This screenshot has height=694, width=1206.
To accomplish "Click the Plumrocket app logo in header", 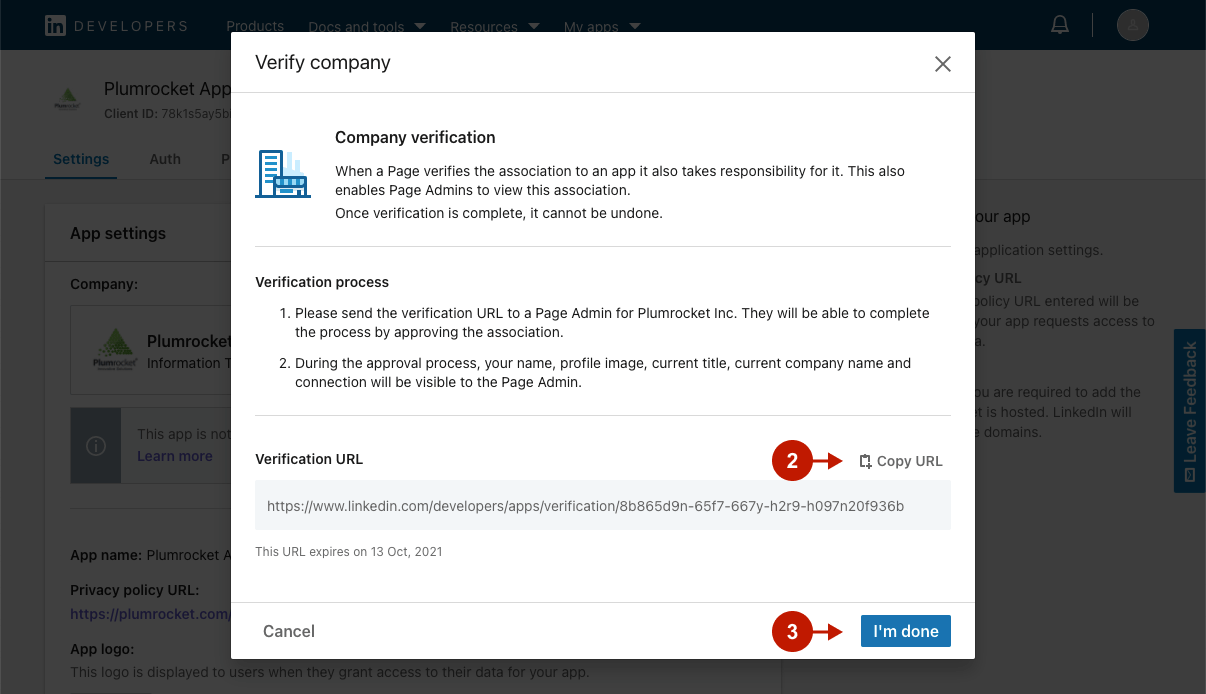I will (67, 100).
